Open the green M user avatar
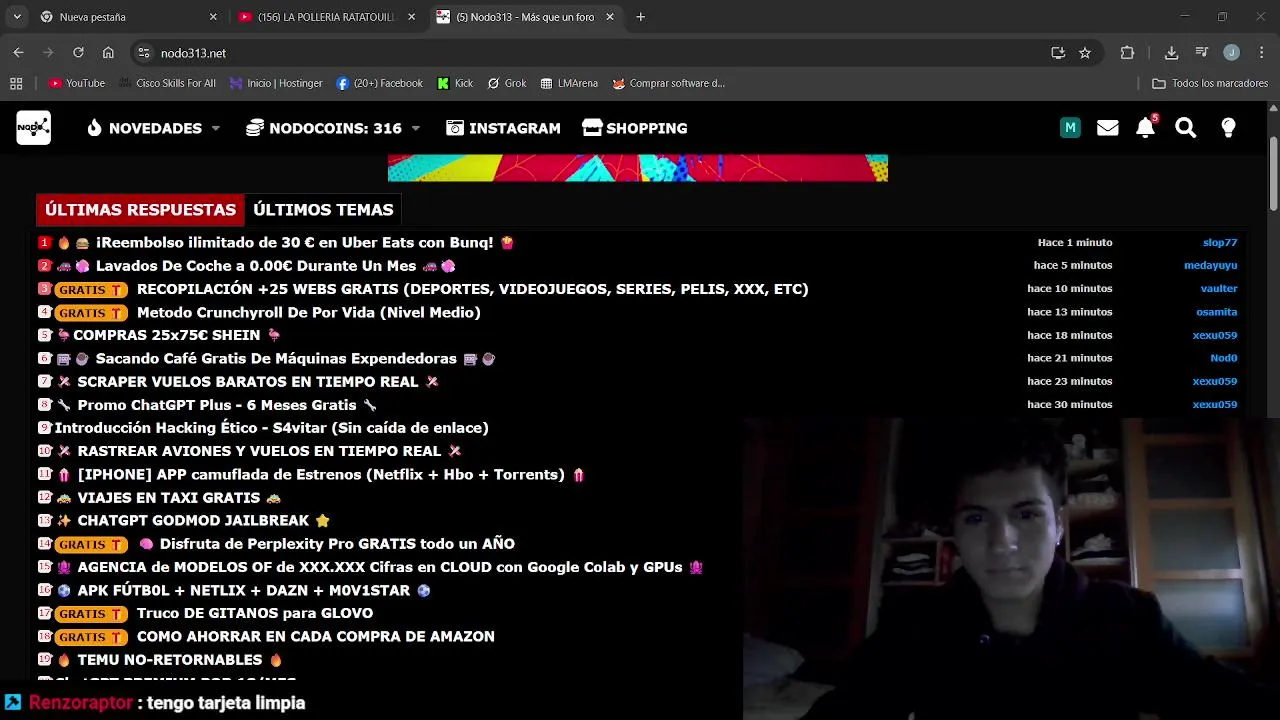Screen dimensions: 1280x720 click(1070, 128)
